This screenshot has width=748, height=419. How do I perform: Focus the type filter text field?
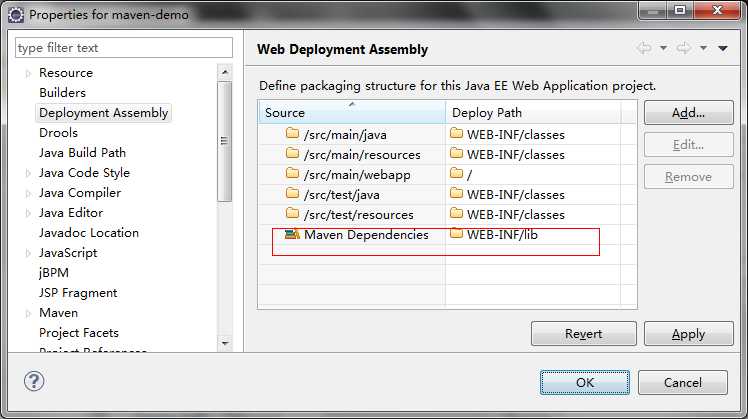124,48
